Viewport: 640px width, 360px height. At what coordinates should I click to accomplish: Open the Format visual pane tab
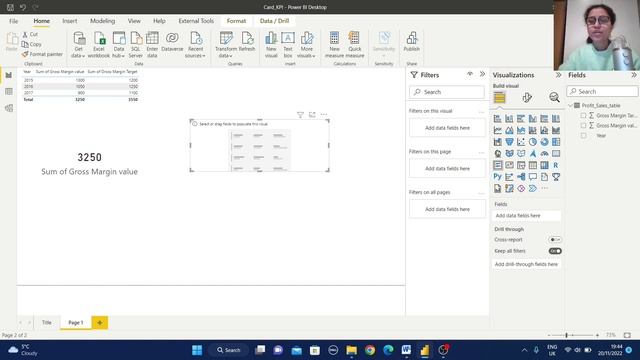527,97
